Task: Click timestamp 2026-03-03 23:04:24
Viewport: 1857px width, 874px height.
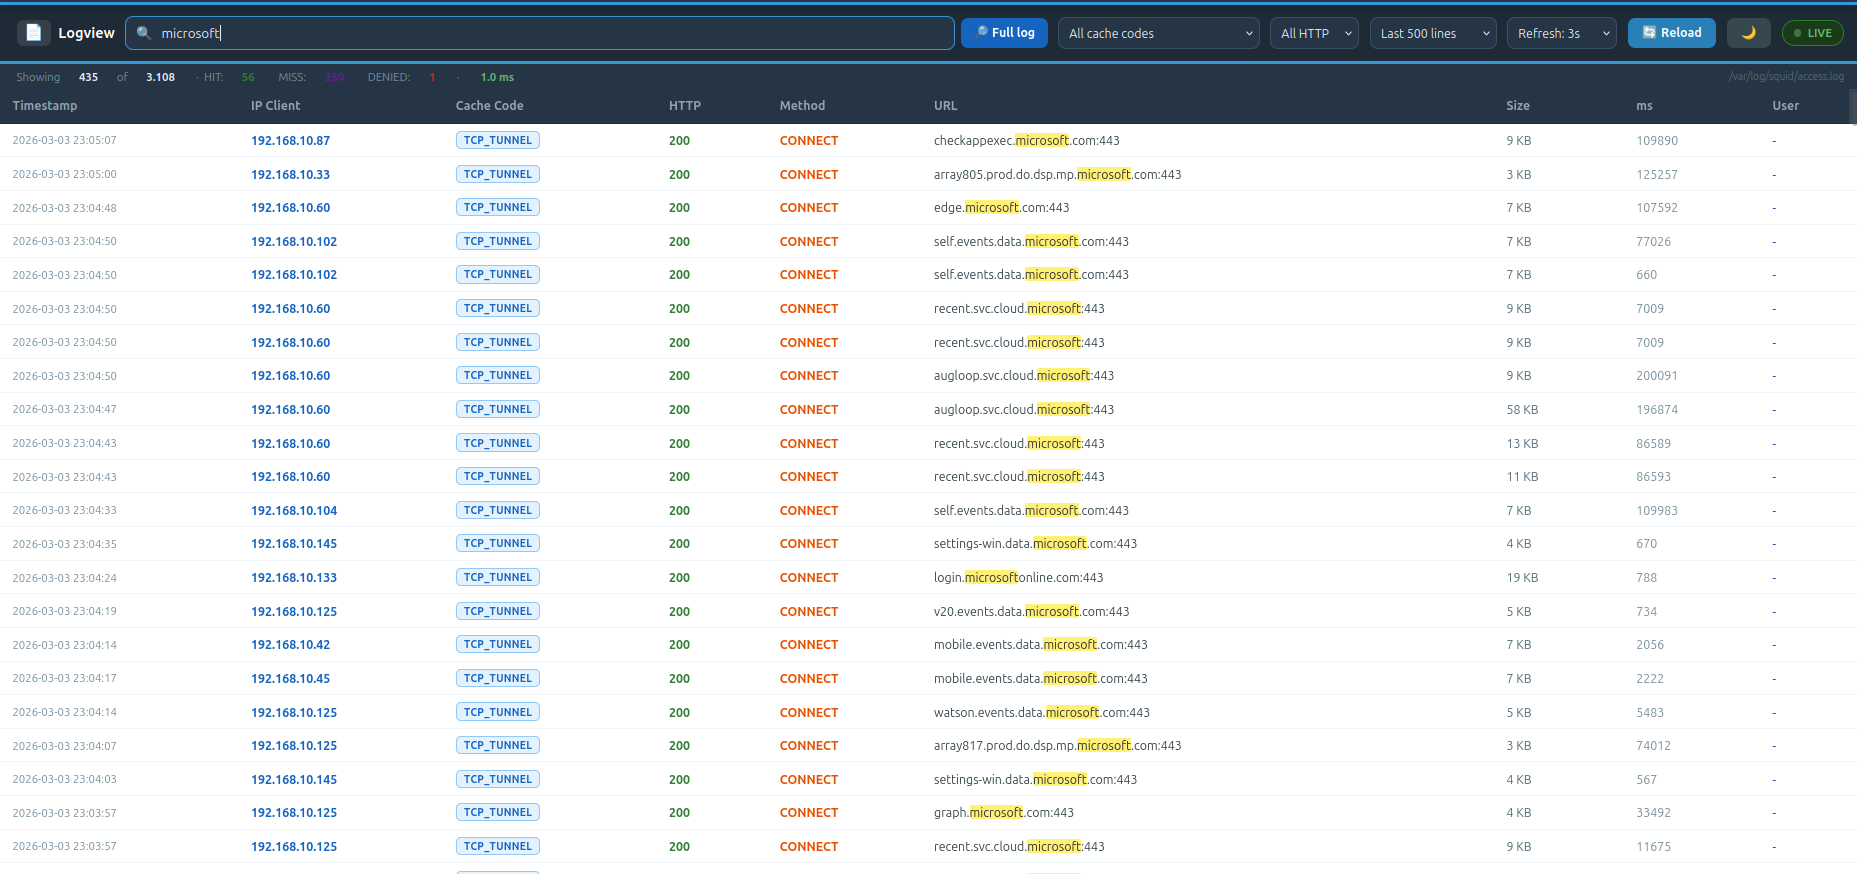Action: point(64,578)
